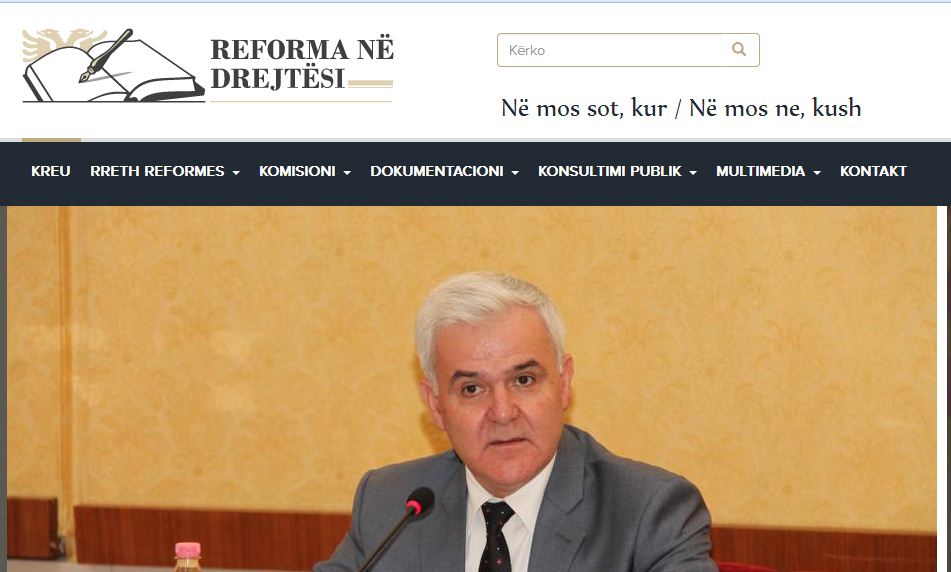951x572 pixels.
Task: Open the KONSULTIMI PUBLIK dropdown
Action: tap(610, 171)
